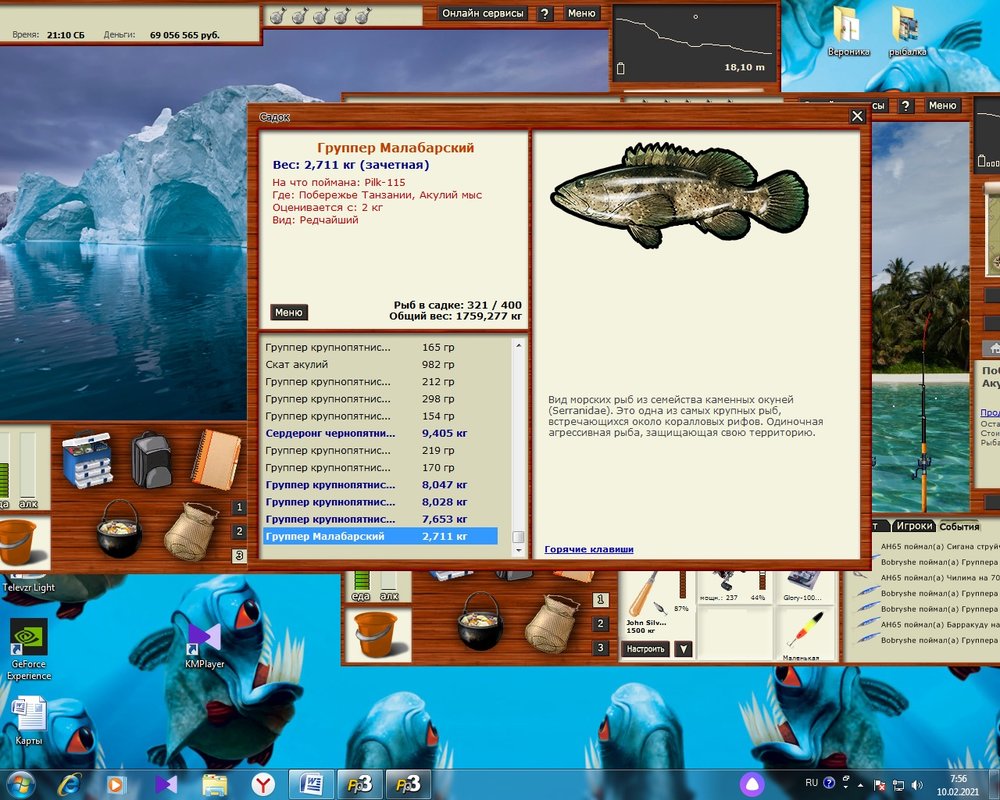Open the Онлайн сервисы menu
Image resolution: width=1000 pixels, height=800 pixels.
click(483, 14)
